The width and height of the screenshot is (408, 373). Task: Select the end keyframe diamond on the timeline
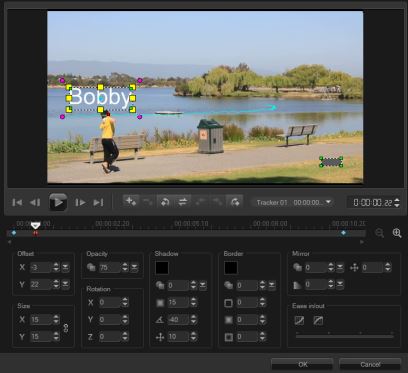[x=343, y=233]
